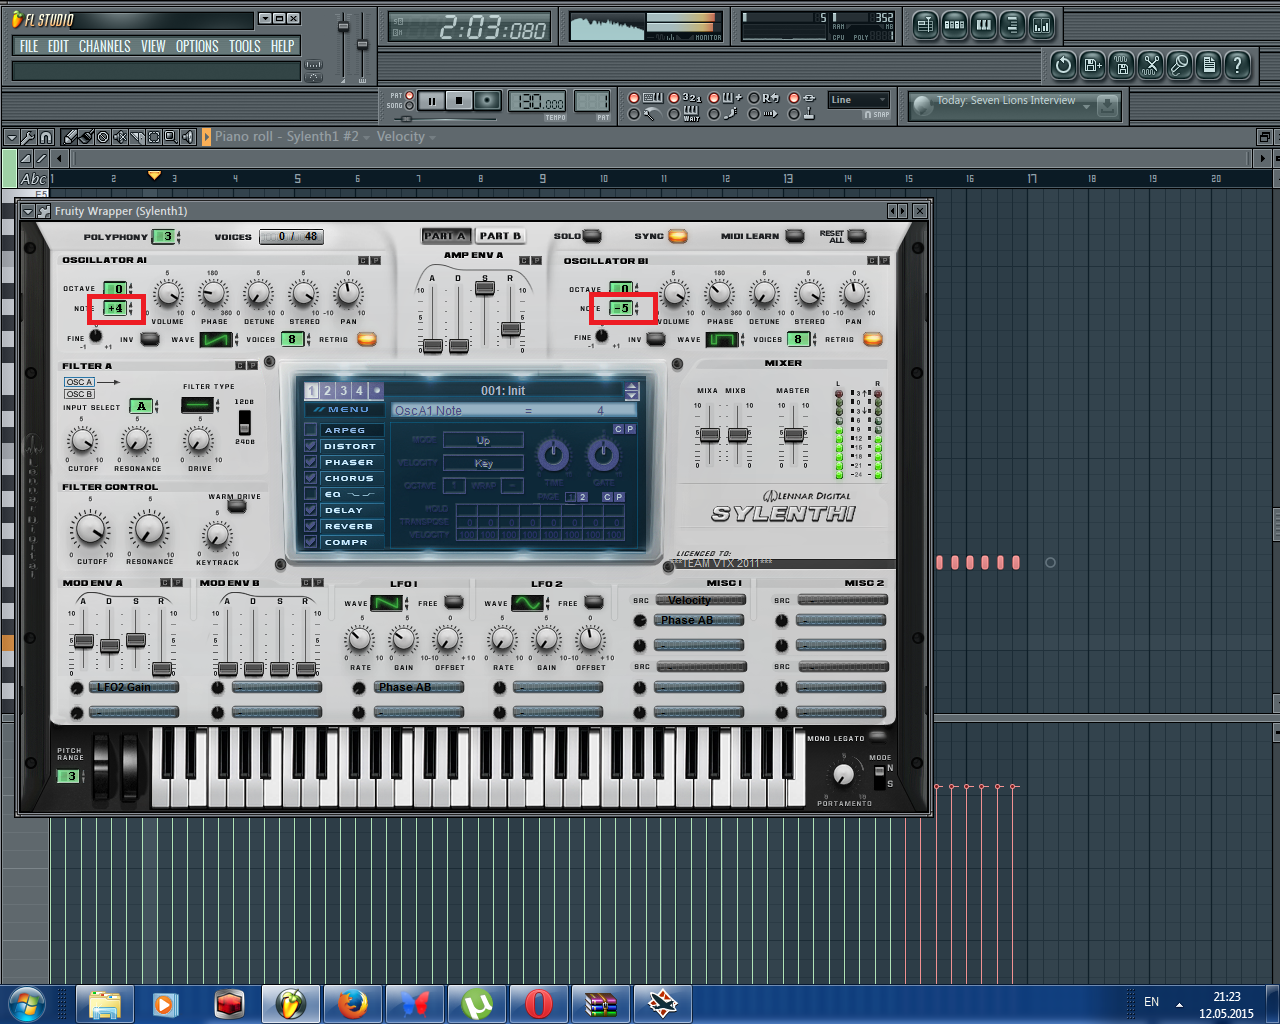1280x1024 pixels.
Task: Open the OPTIONS menu
Action: tap(197, 46)
